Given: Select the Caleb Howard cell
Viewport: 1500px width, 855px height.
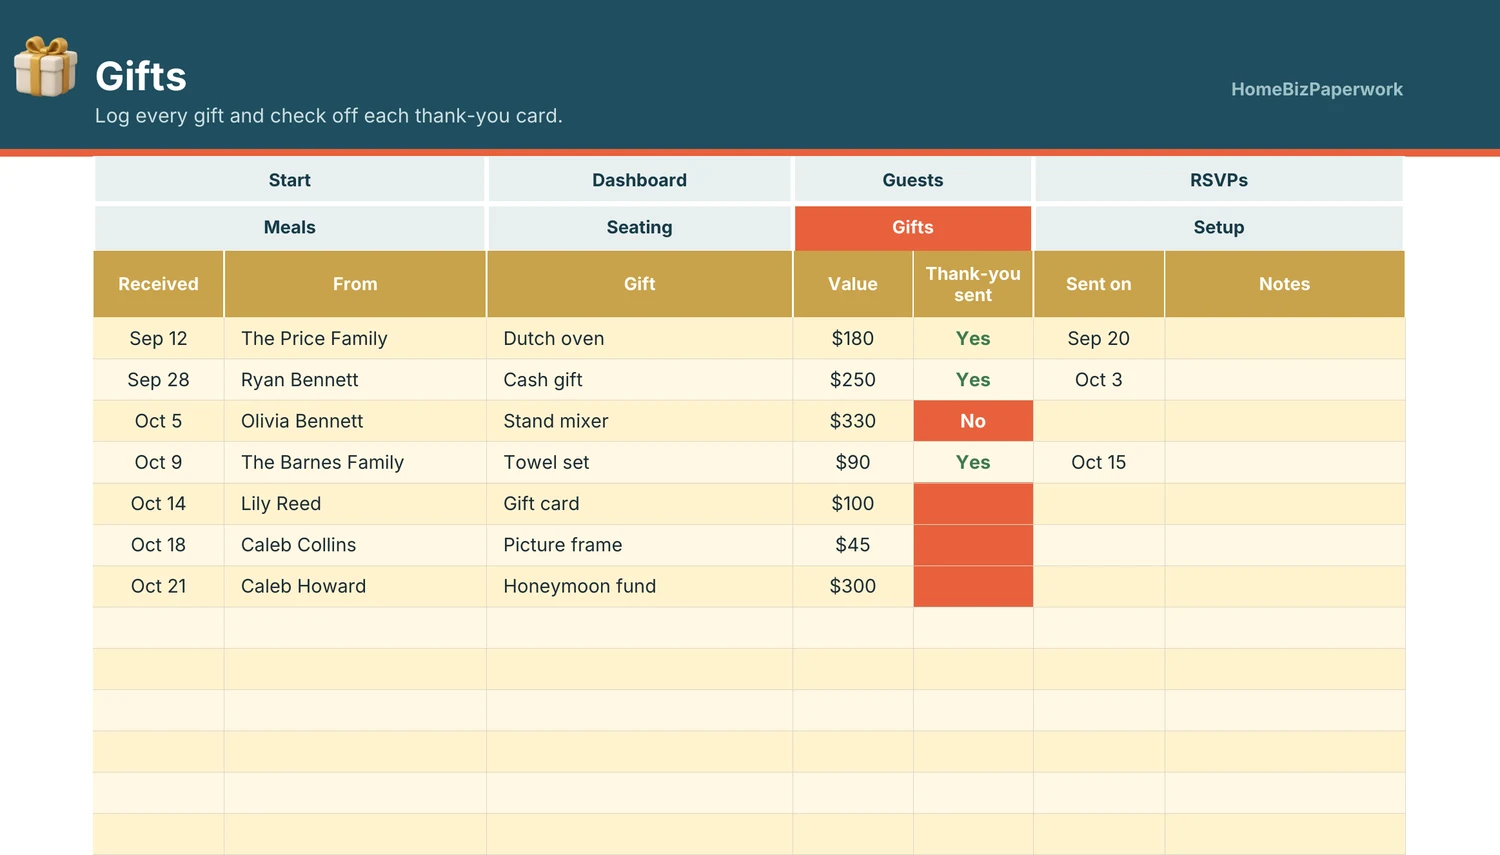Looking at the screenshot, I should pos(355,586).
